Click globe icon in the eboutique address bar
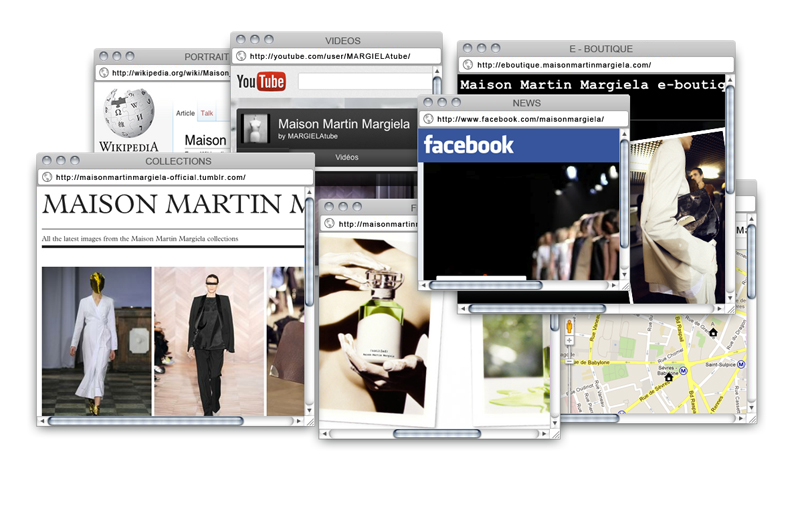 467,65
